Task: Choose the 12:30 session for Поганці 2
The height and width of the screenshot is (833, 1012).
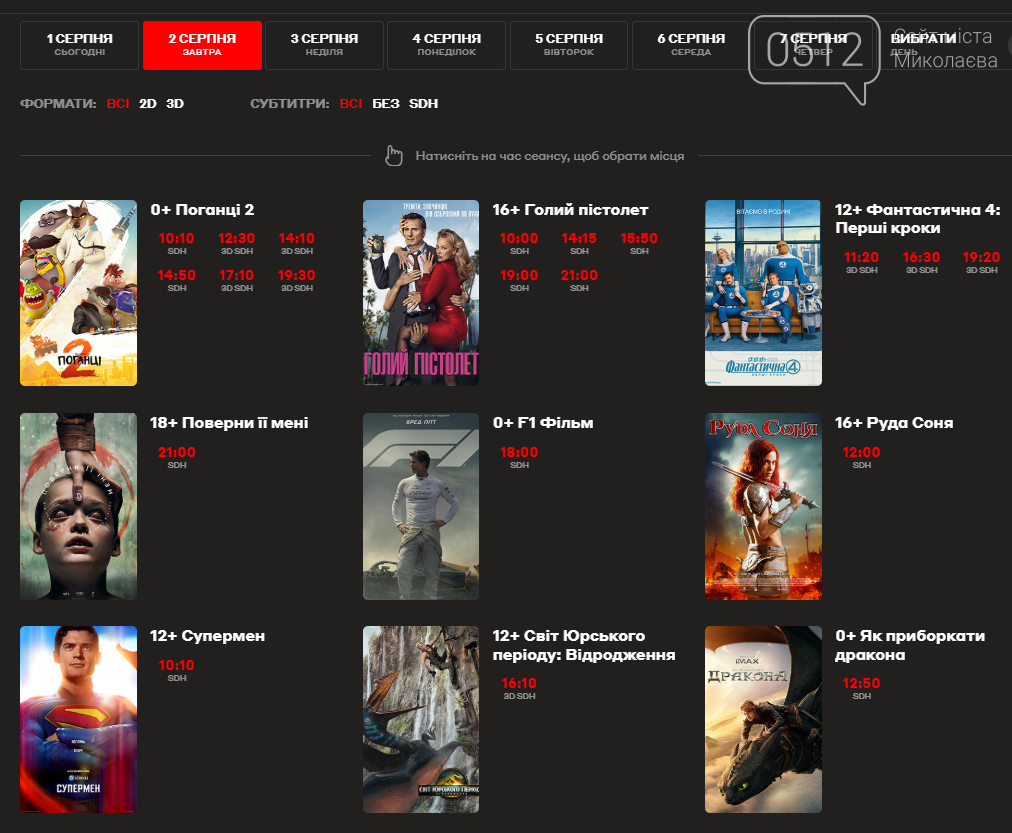Action: point(237,239)
